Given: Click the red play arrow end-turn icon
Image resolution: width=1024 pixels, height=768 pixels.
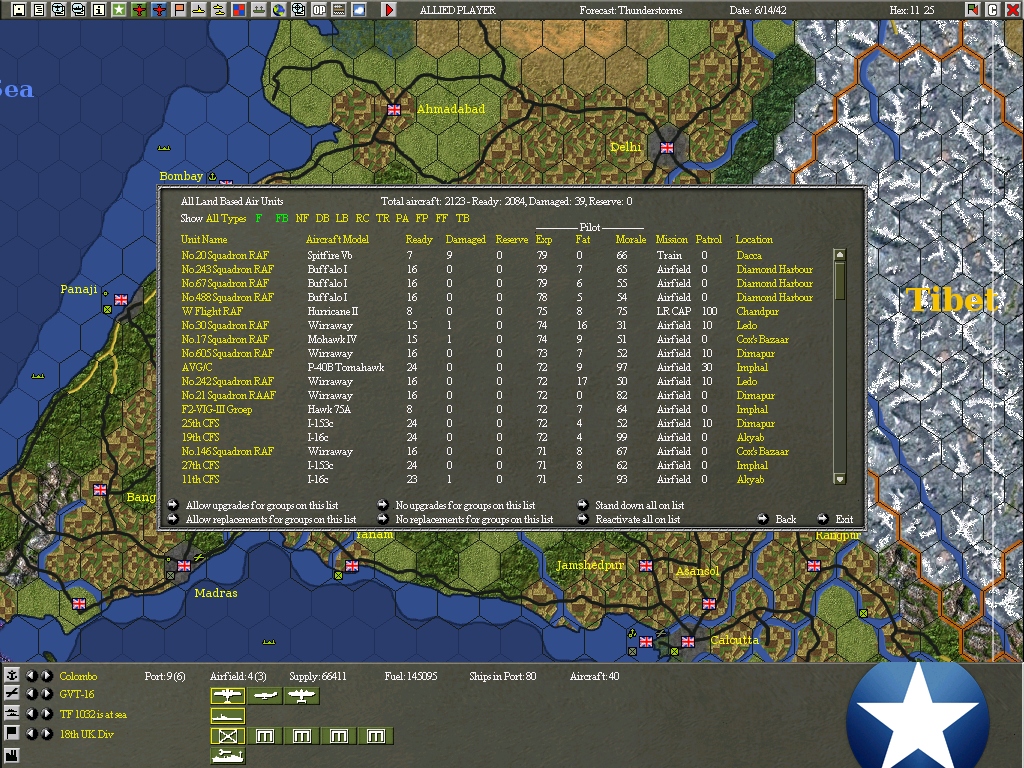Looking at the screenshot, I should tap(389, 9).
